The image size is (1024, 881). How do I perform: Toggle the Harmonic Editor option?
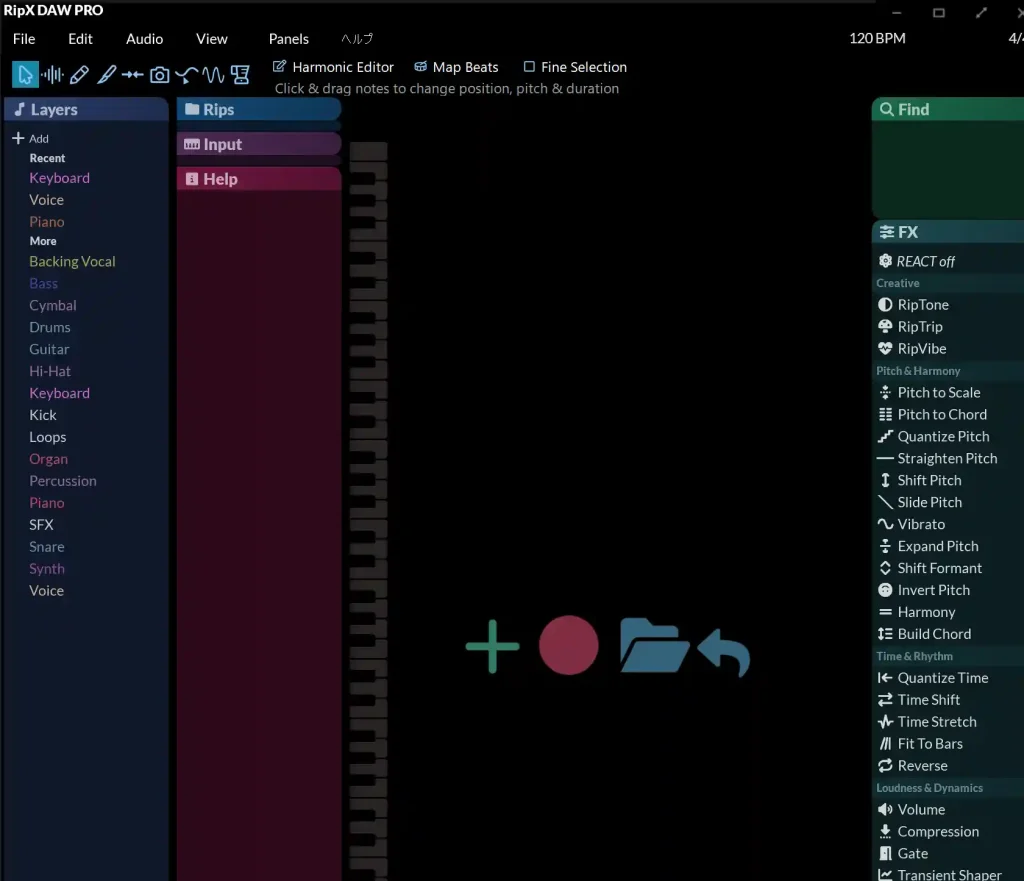point(334,67)
